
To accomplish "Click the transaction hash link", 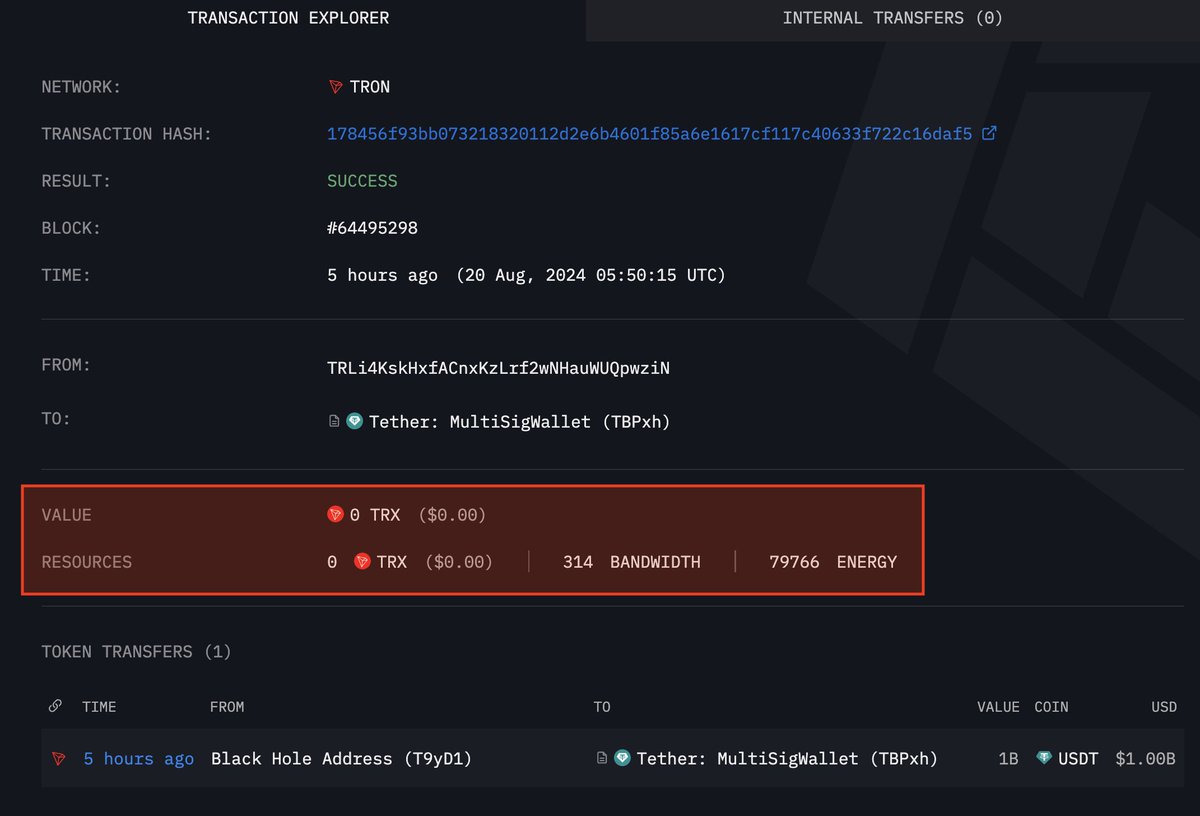I will pos(650,134).
